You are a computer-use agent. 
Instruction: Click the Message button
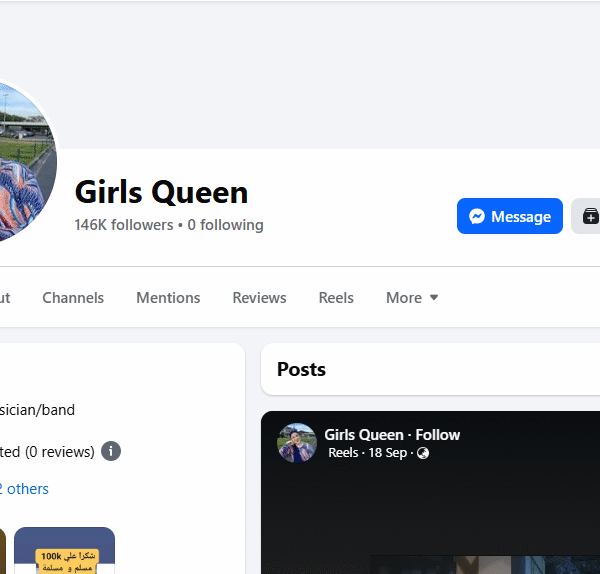click(x=510, y=216)
